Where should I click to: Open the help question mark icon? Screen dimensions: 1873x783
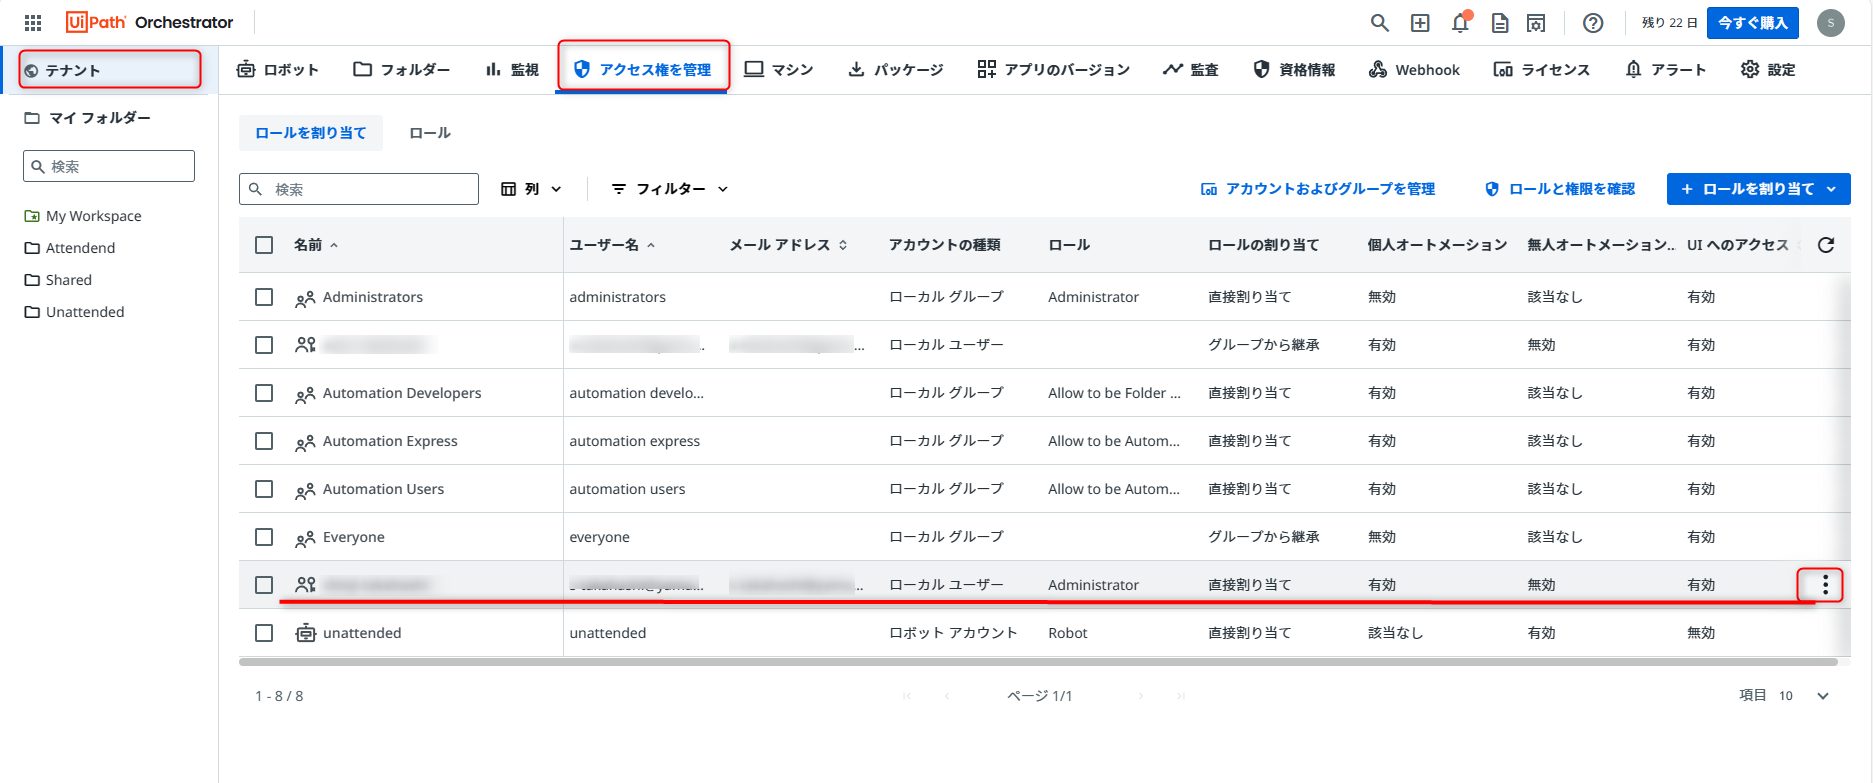pyautogui.click(x=1593, y=23)
